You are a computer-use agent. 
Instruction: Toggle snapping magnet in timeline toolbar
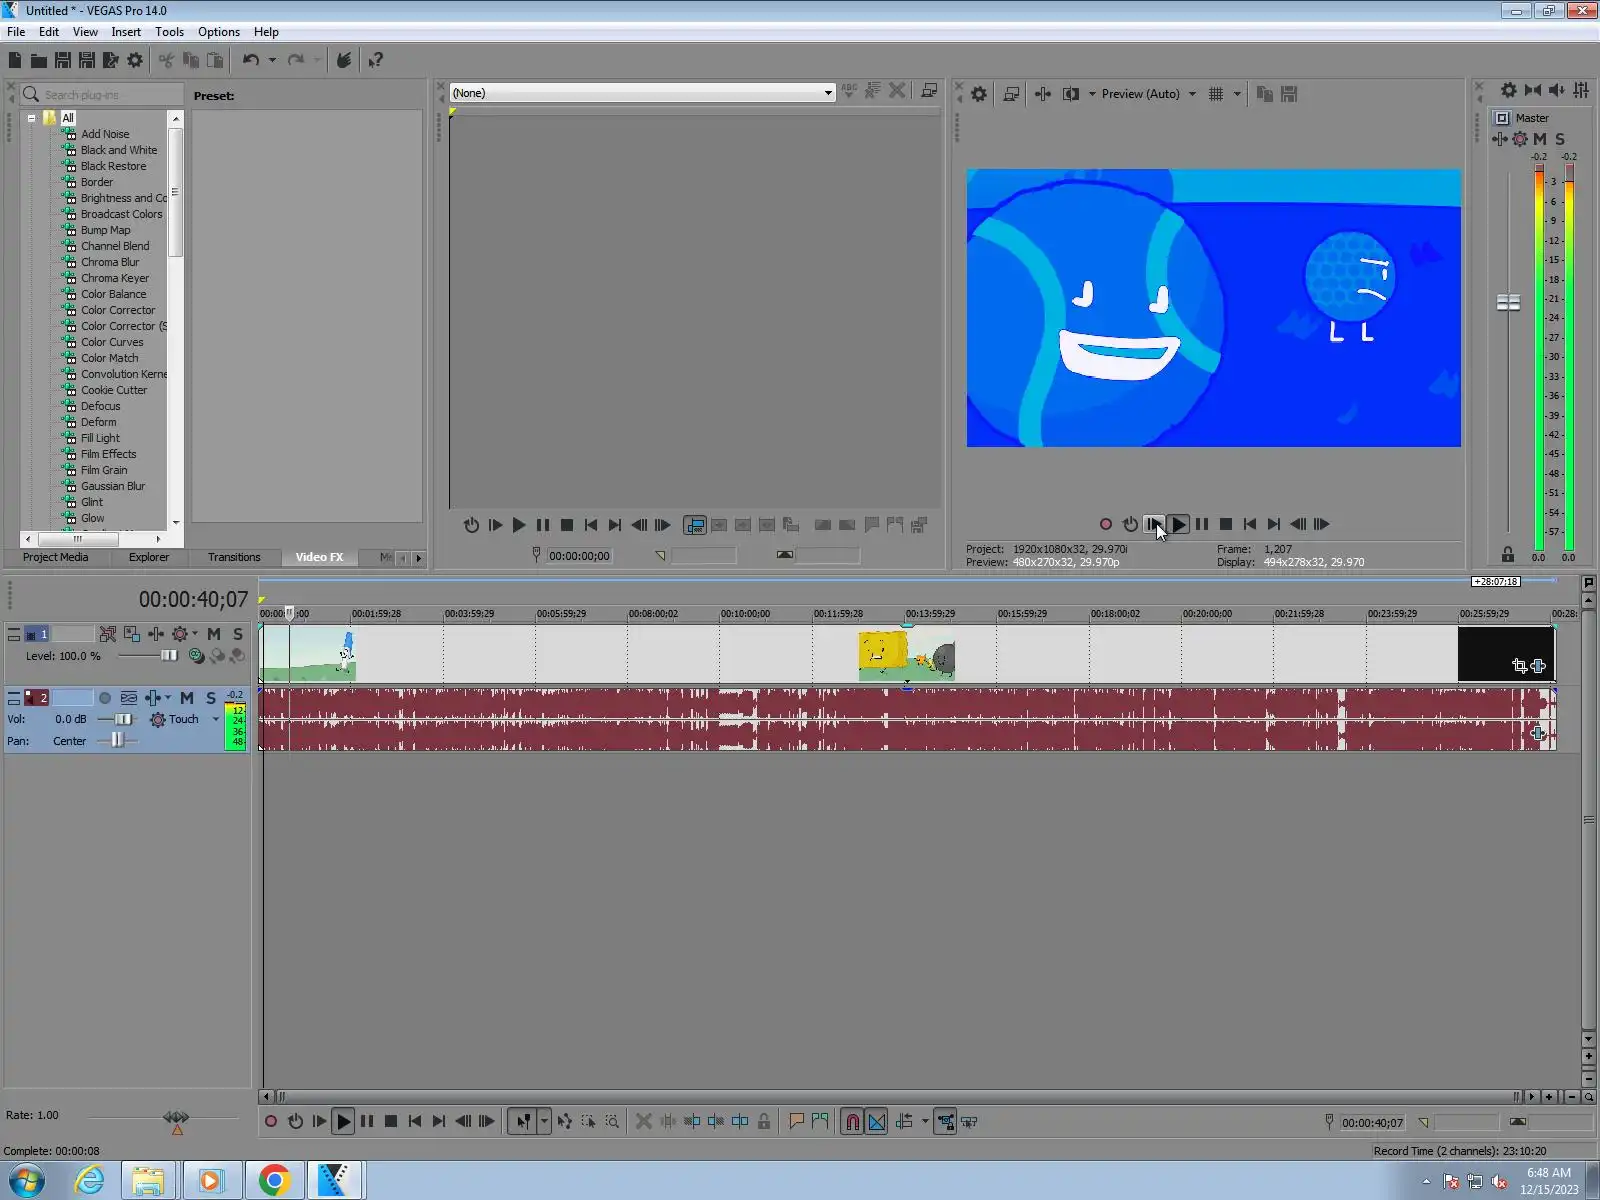(852, 1122)
